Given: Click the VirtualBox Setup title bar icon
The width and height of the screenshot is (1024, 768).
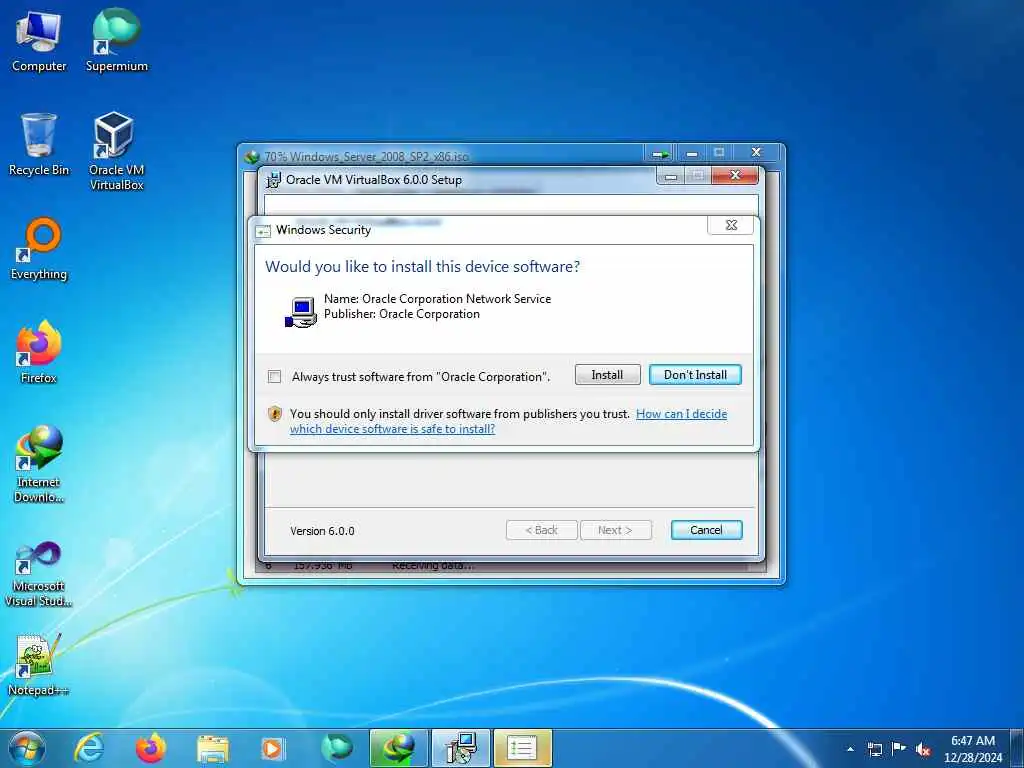Looking at the screenshot, I should [274, 180].
